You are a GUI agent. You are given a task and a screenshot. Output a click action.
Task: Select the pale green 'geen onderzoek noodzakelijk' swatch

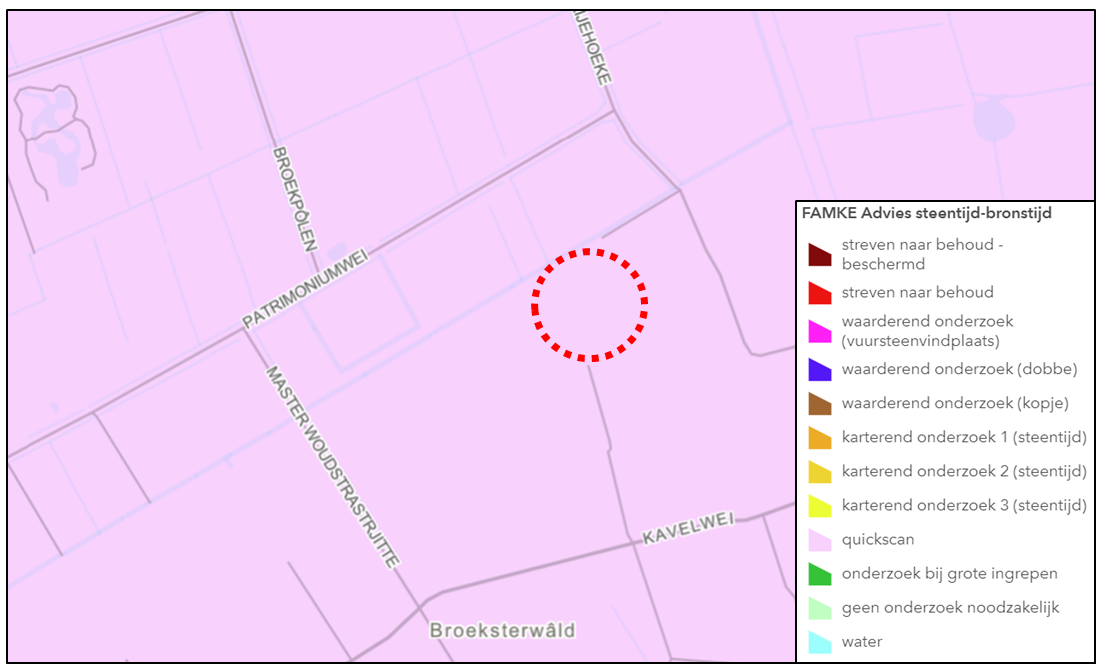[820, 608]
